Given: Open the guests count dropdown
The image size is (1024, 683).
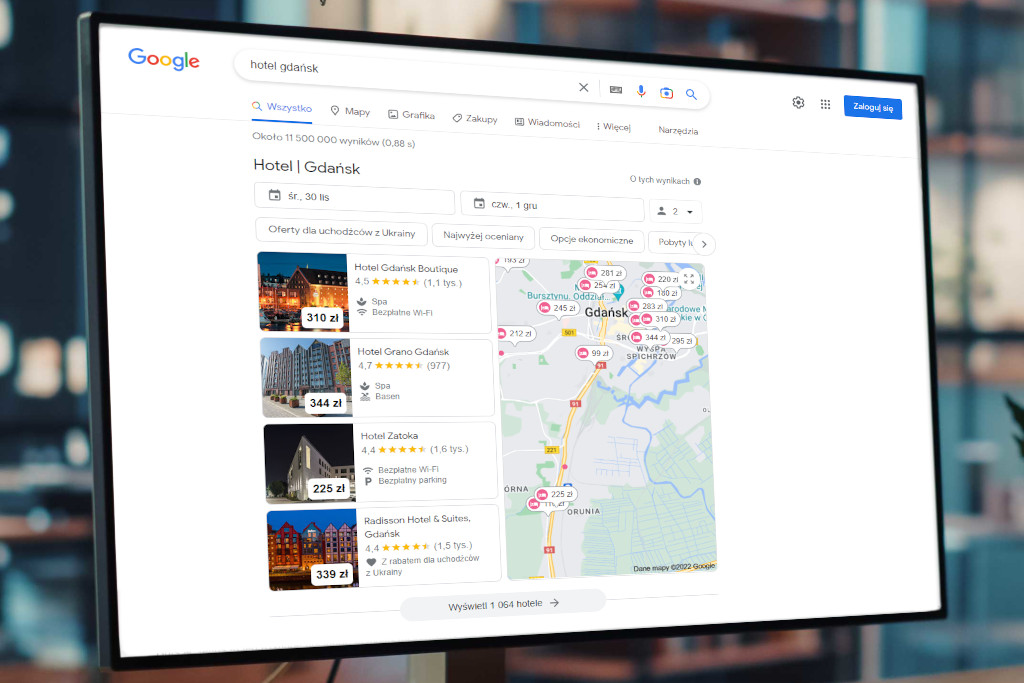Looking at the screenshot, I should coord(675,212).
